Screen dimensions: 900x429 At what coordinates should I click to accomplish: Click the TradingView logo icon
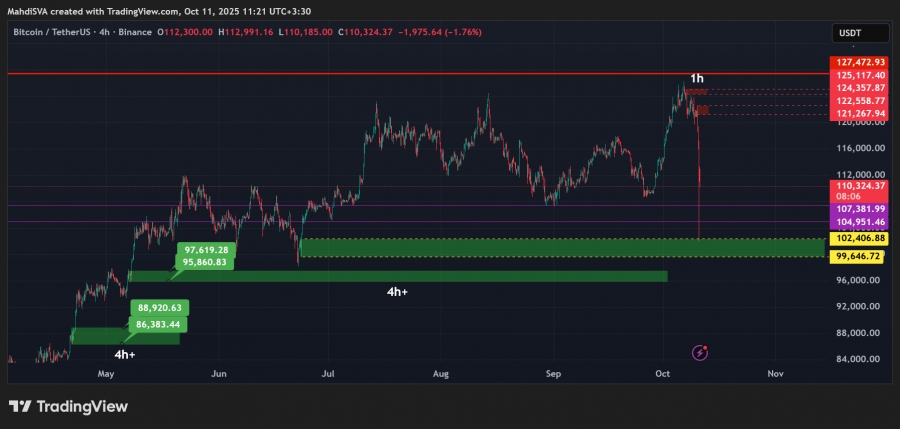pyautogui.click(x=19, y=406)
